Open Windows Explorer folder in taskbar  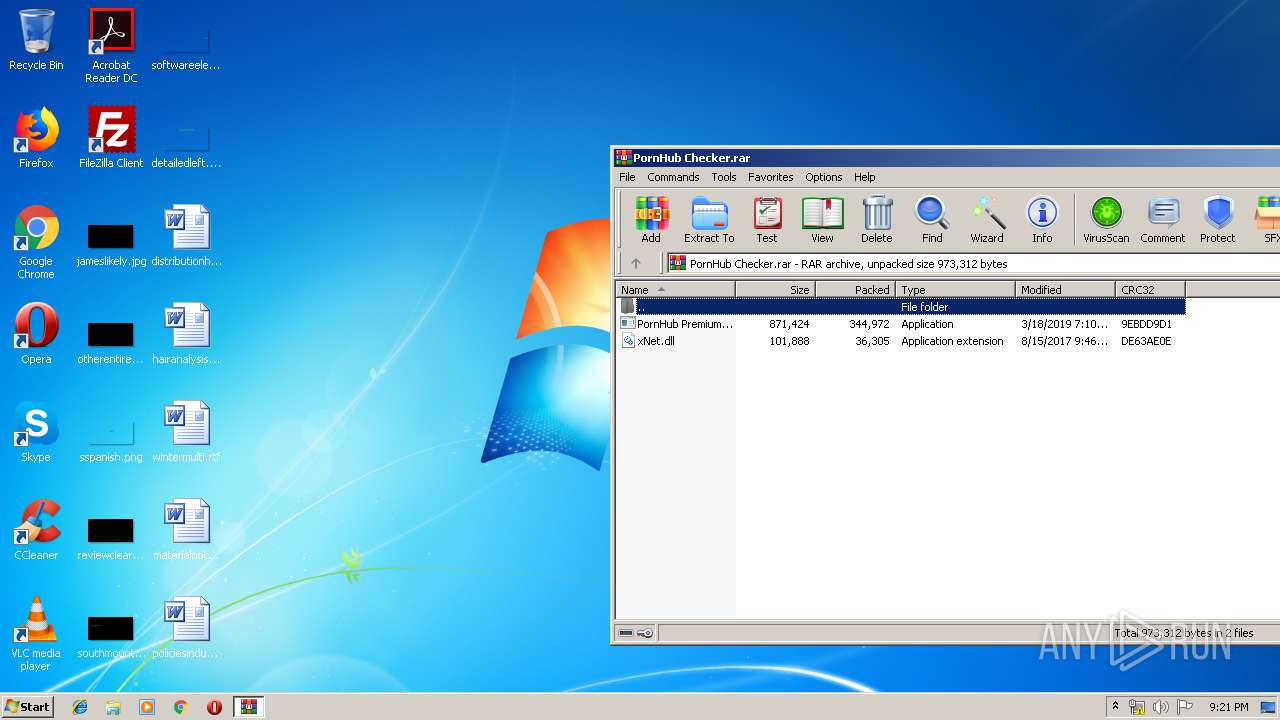click(113, 707)
